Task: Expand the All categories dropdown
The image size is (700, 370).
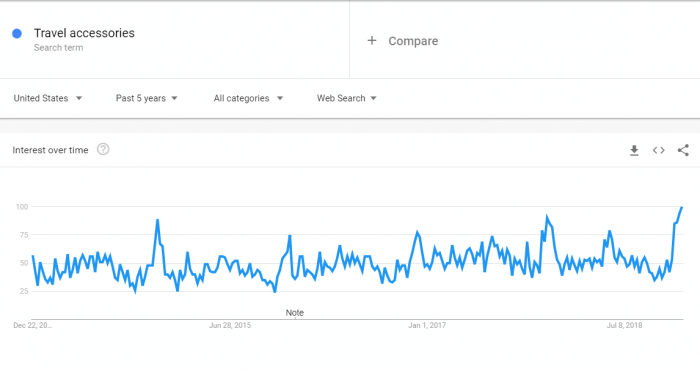Action: click(x=248, y=98)
